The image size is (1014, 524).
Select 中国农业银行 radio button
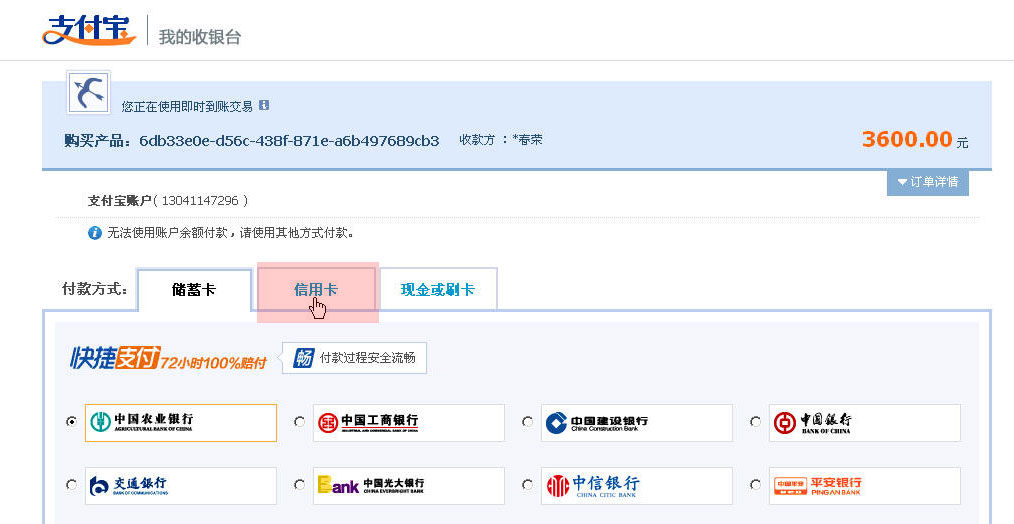pos(72,422)
